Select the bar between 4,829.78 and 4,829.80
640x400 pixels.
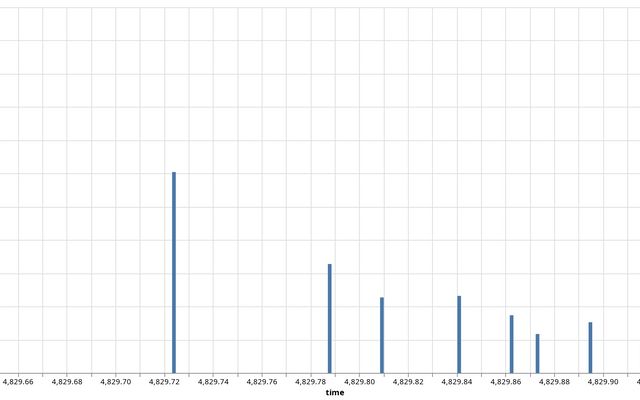329,318
